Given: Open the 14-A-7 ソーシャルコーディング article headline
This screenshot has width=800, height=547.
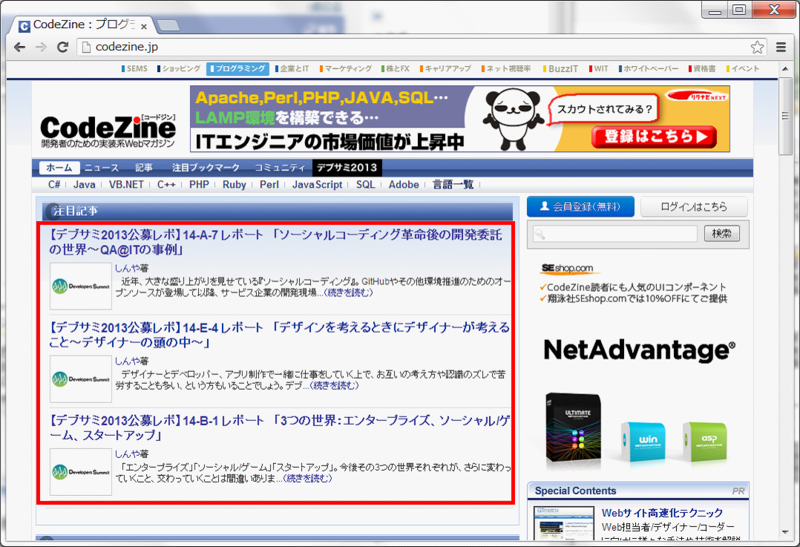Looking at the screenshot, I should click(x=276, y=242).
